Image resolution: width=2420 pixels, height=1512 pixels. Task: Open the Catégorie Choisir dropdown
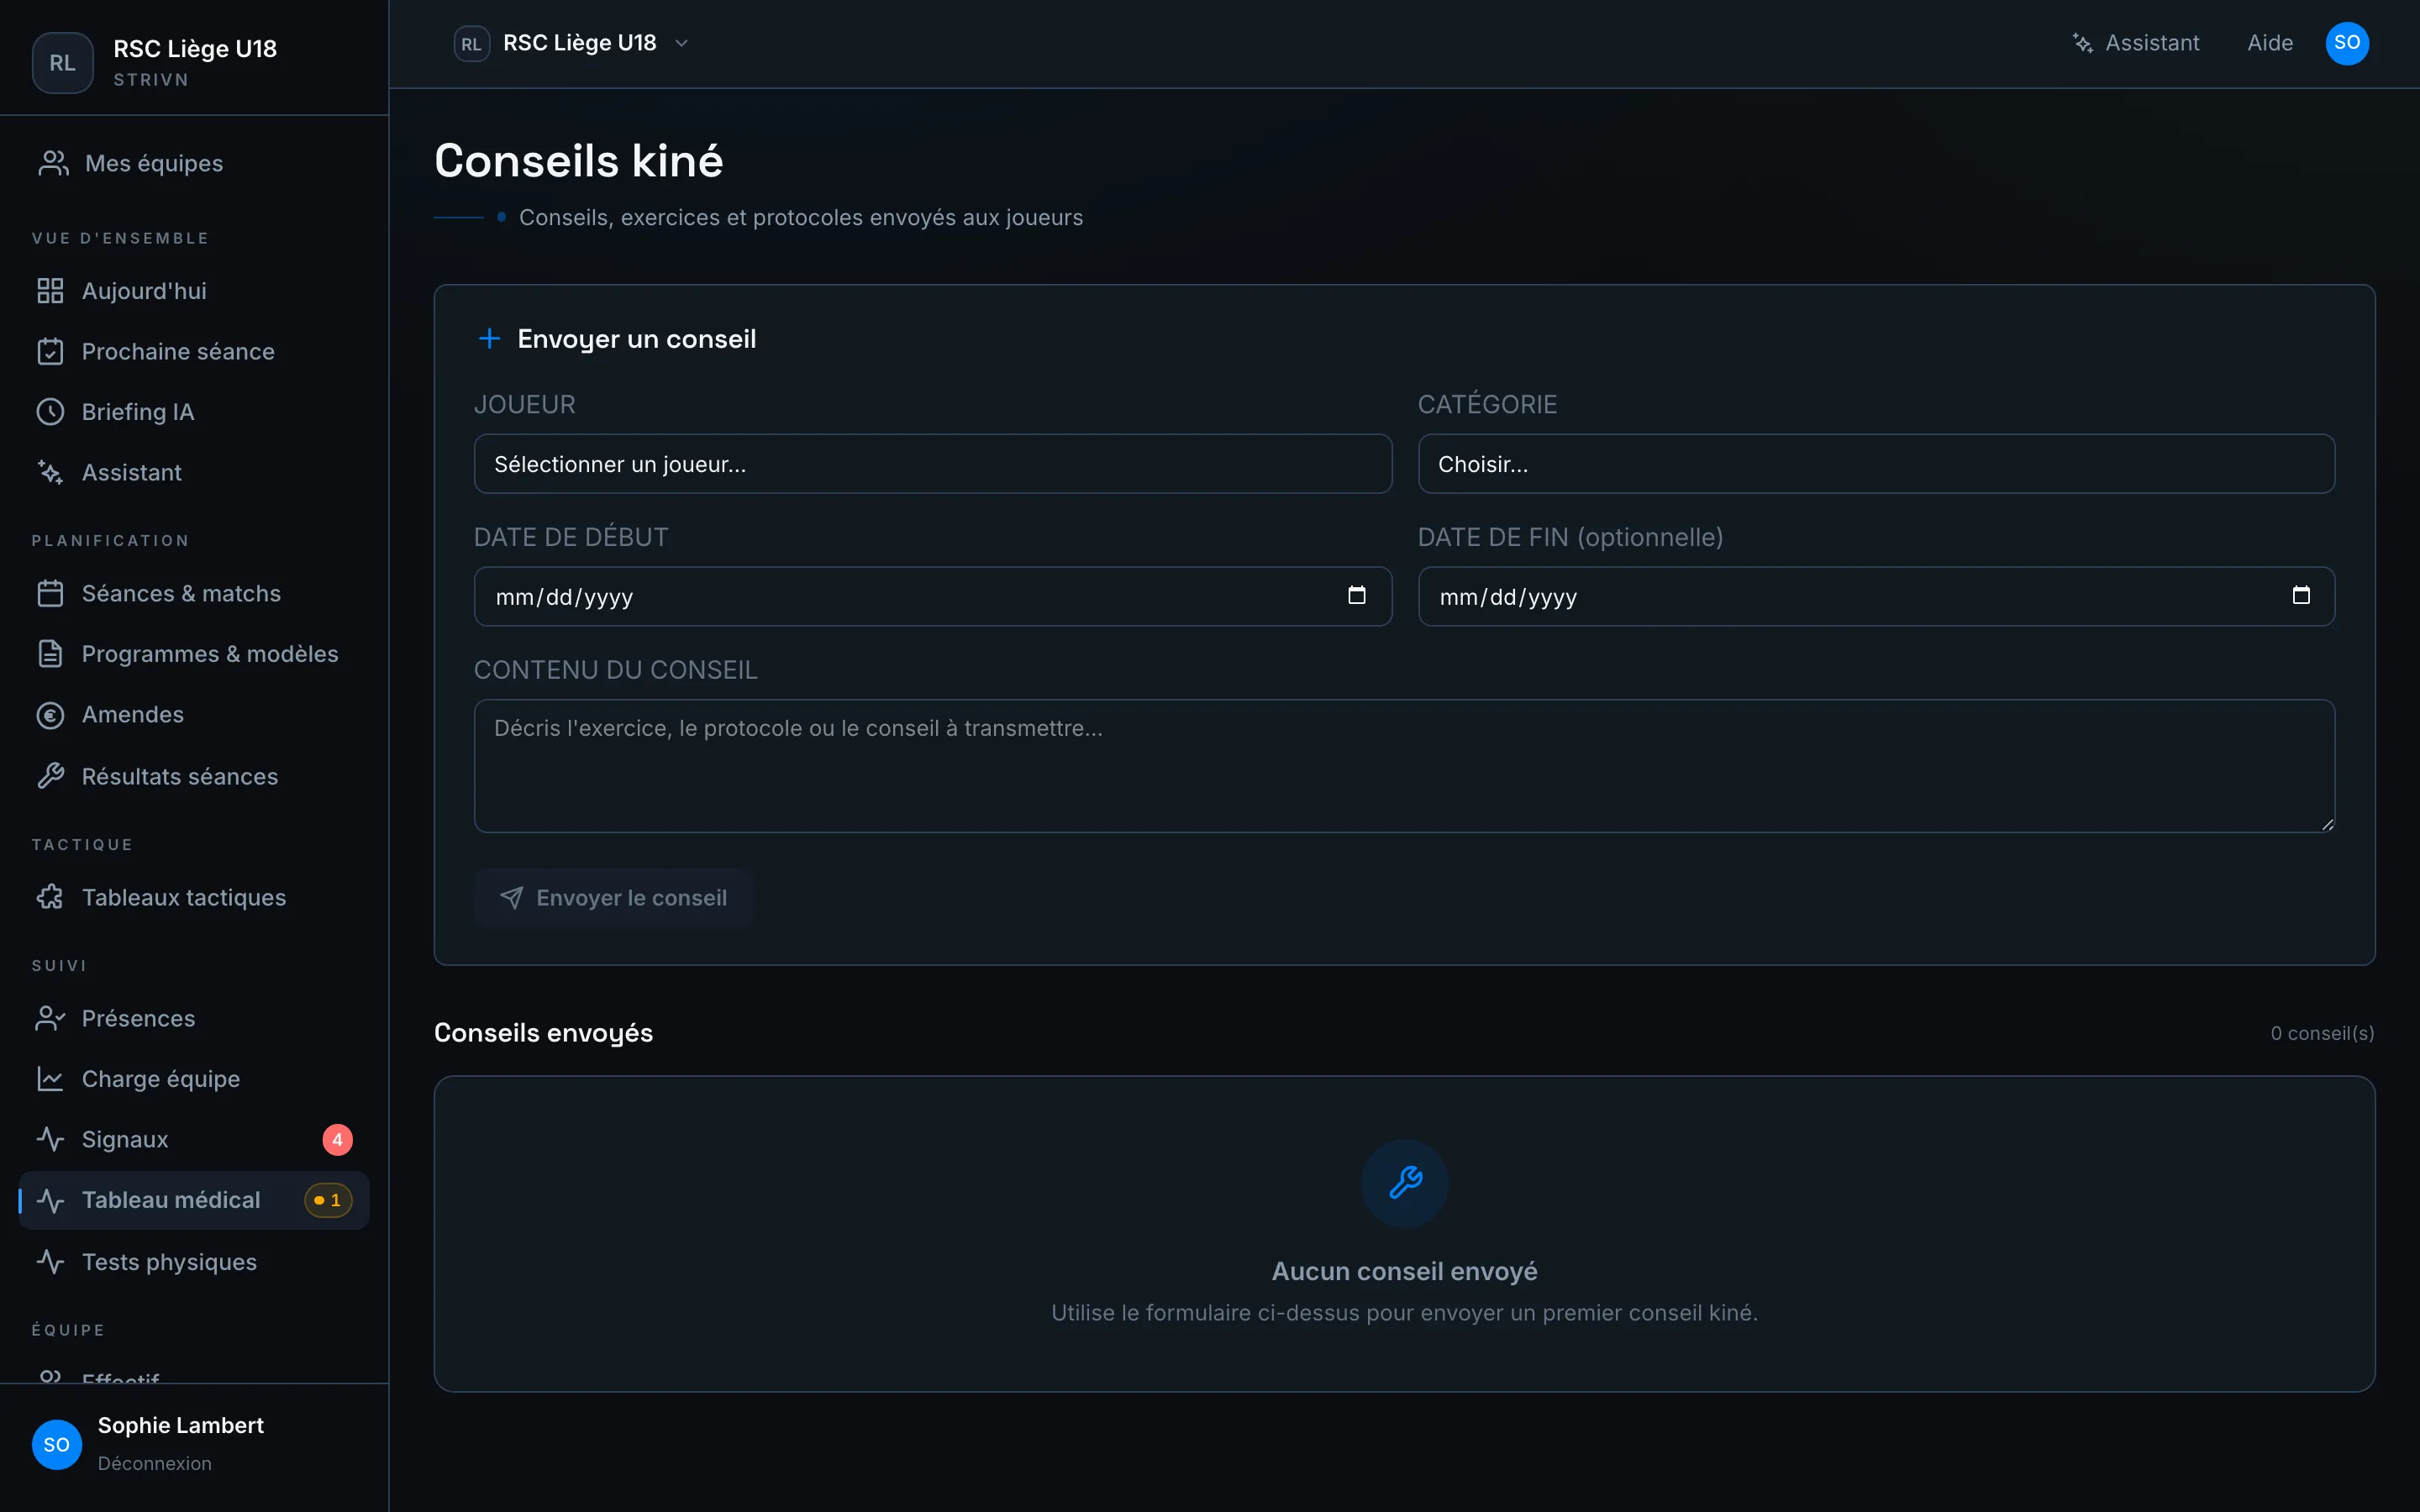pos(1876,464)
